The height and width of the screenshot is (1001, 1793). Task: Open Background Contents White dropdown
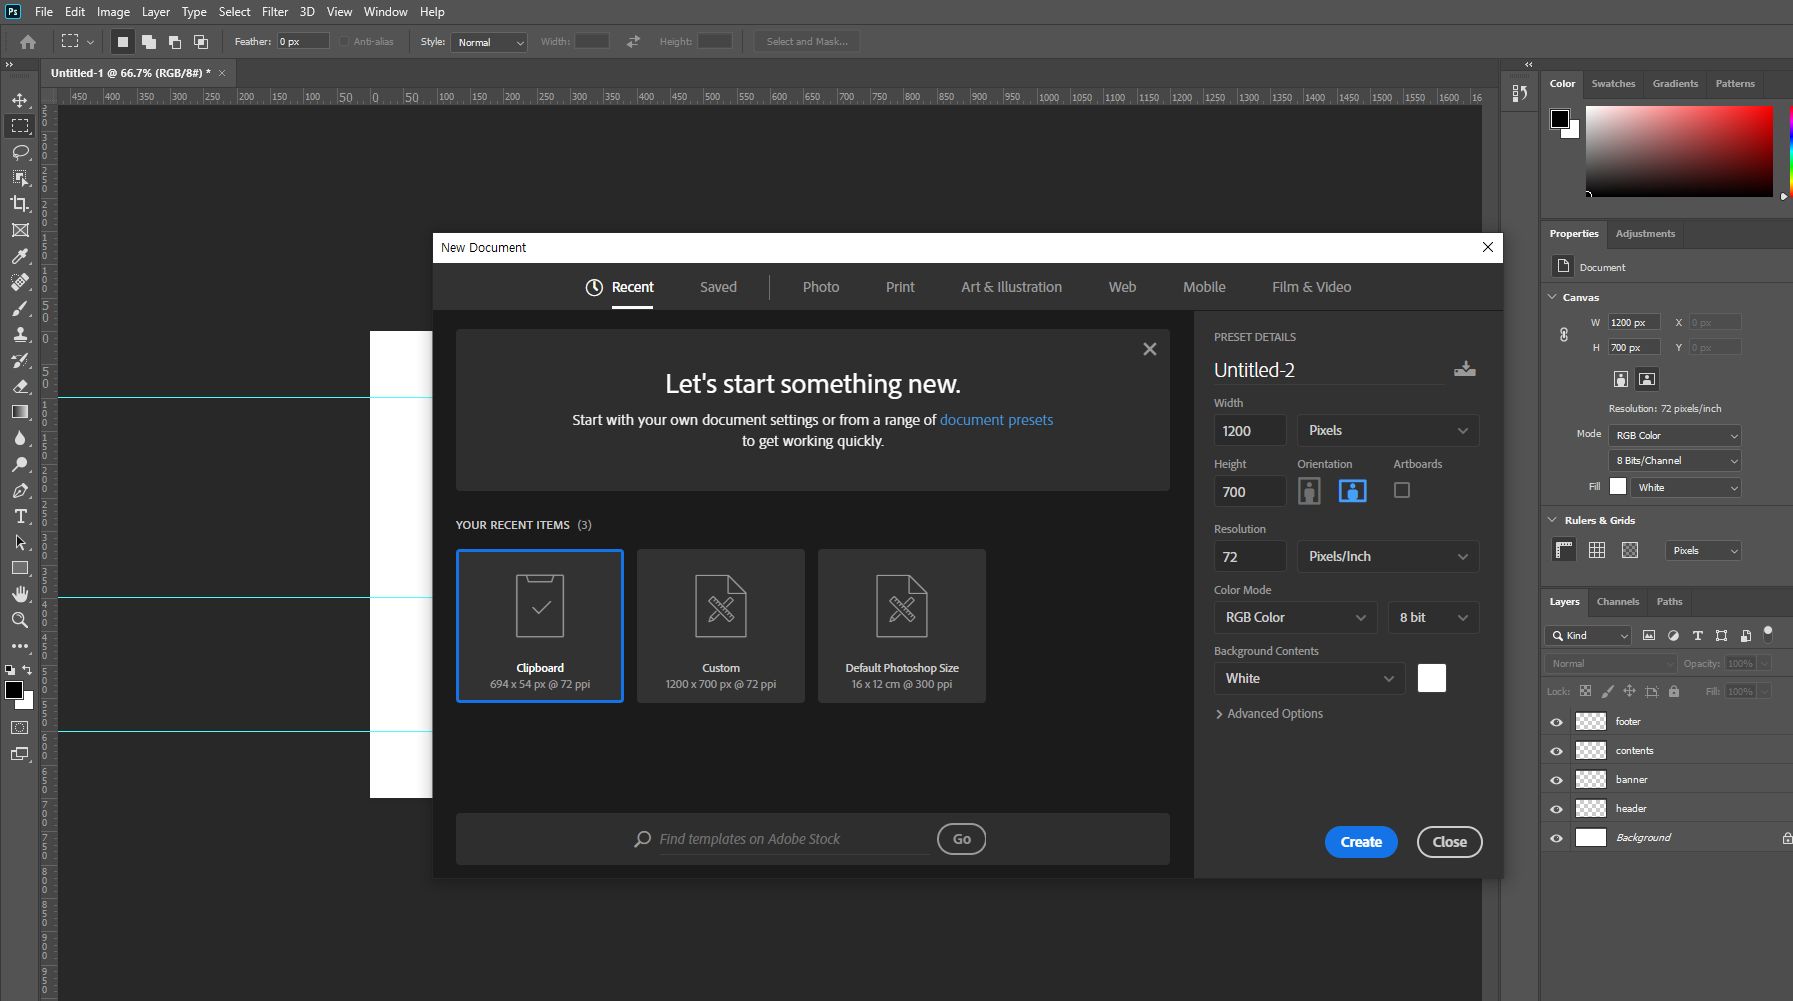click(x=1309, y=679)
